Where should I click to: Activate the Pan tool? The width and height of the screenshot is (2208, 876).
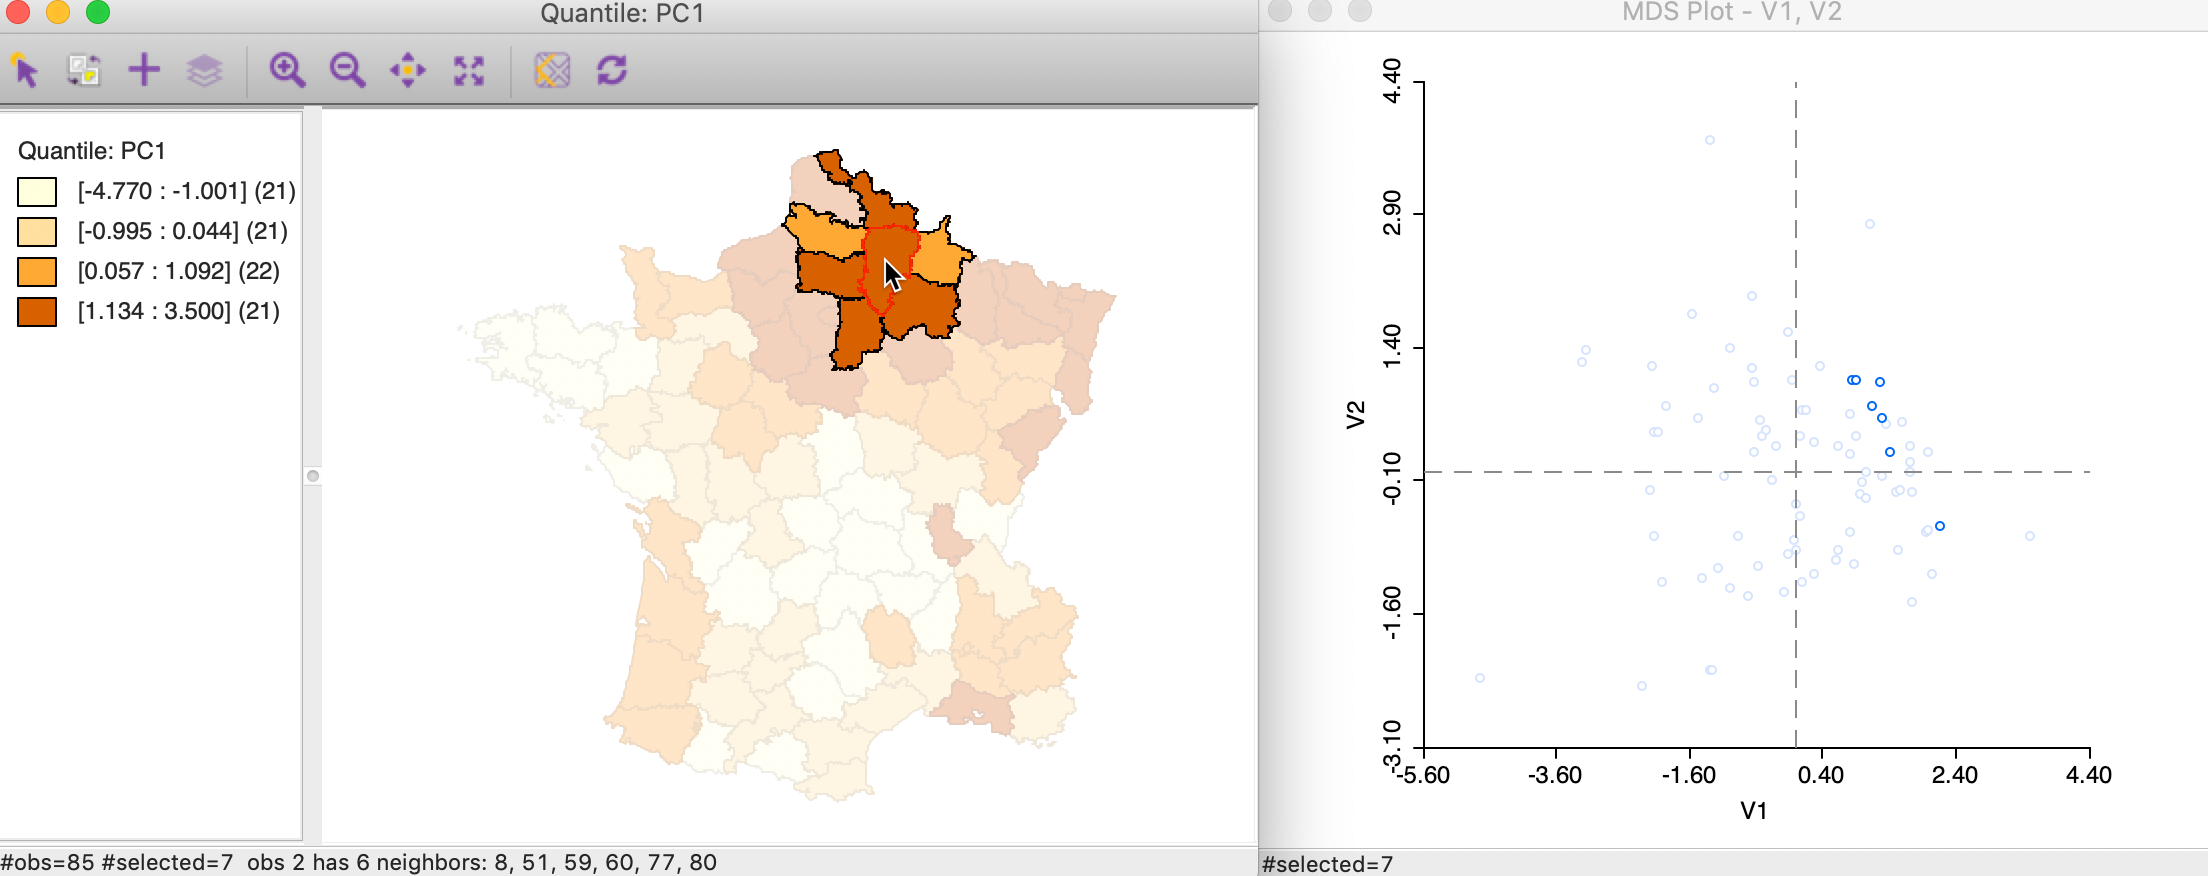coord(408,70)
